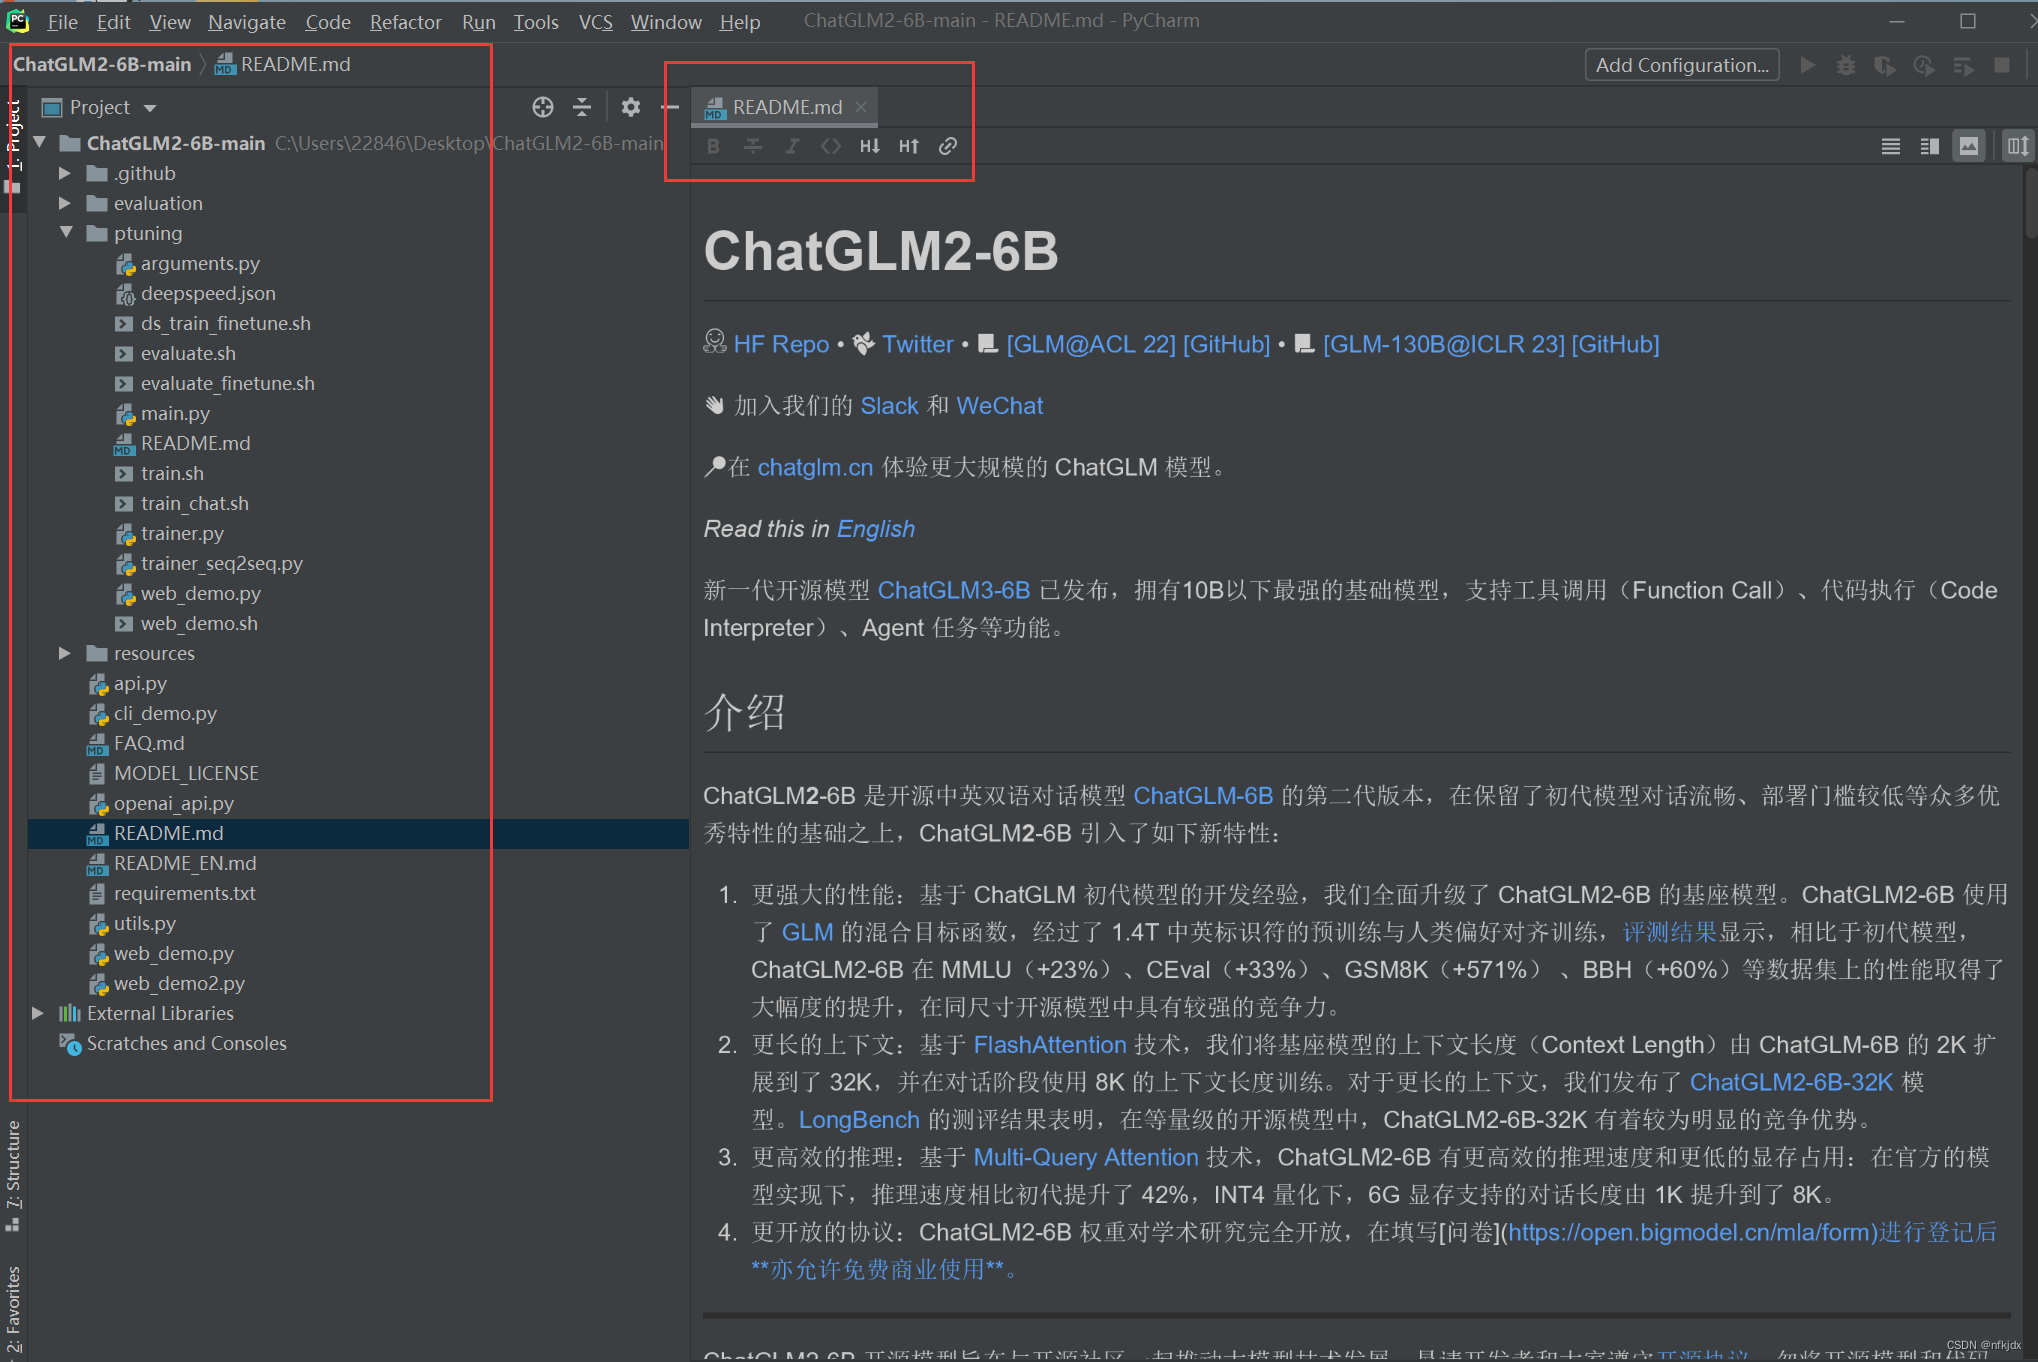The height and width of the screenshot is (1362, 2038).
Task: Collapse all with the Project panel icon
Action: click(582, 107)
